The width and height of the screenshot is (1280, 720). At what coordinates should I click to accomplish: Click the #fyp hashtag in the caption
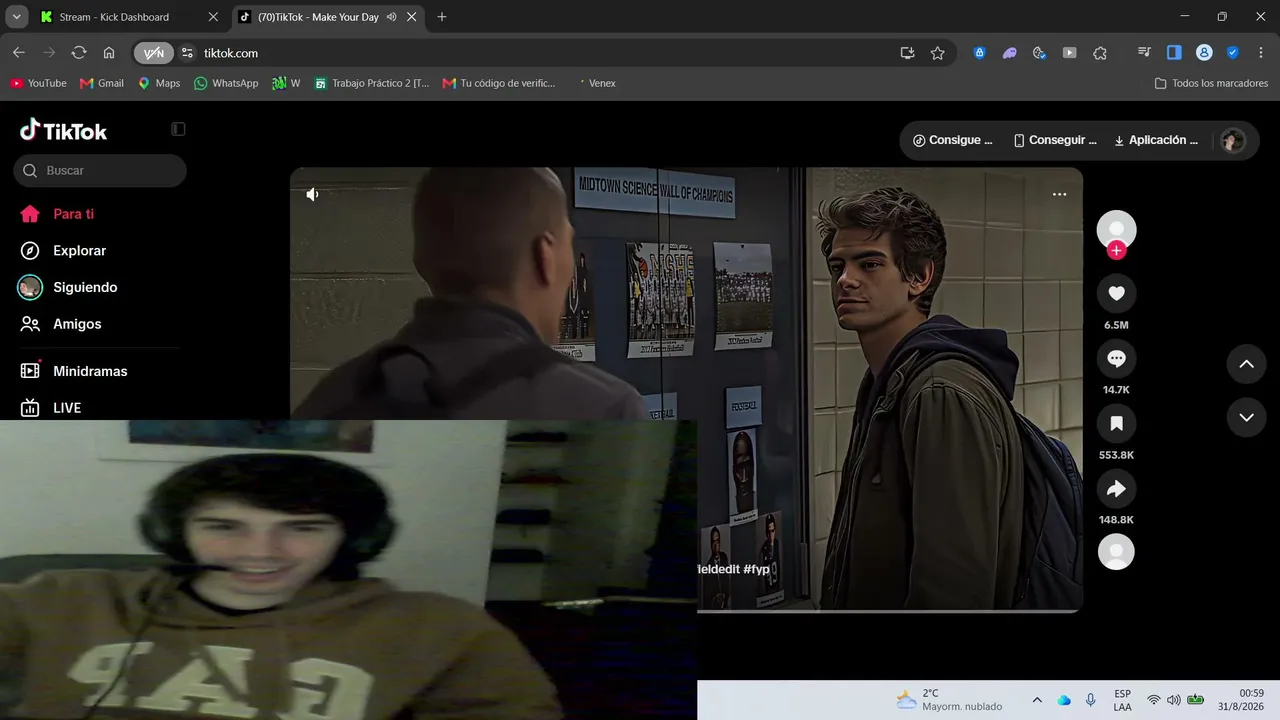(x=757, y=569)
